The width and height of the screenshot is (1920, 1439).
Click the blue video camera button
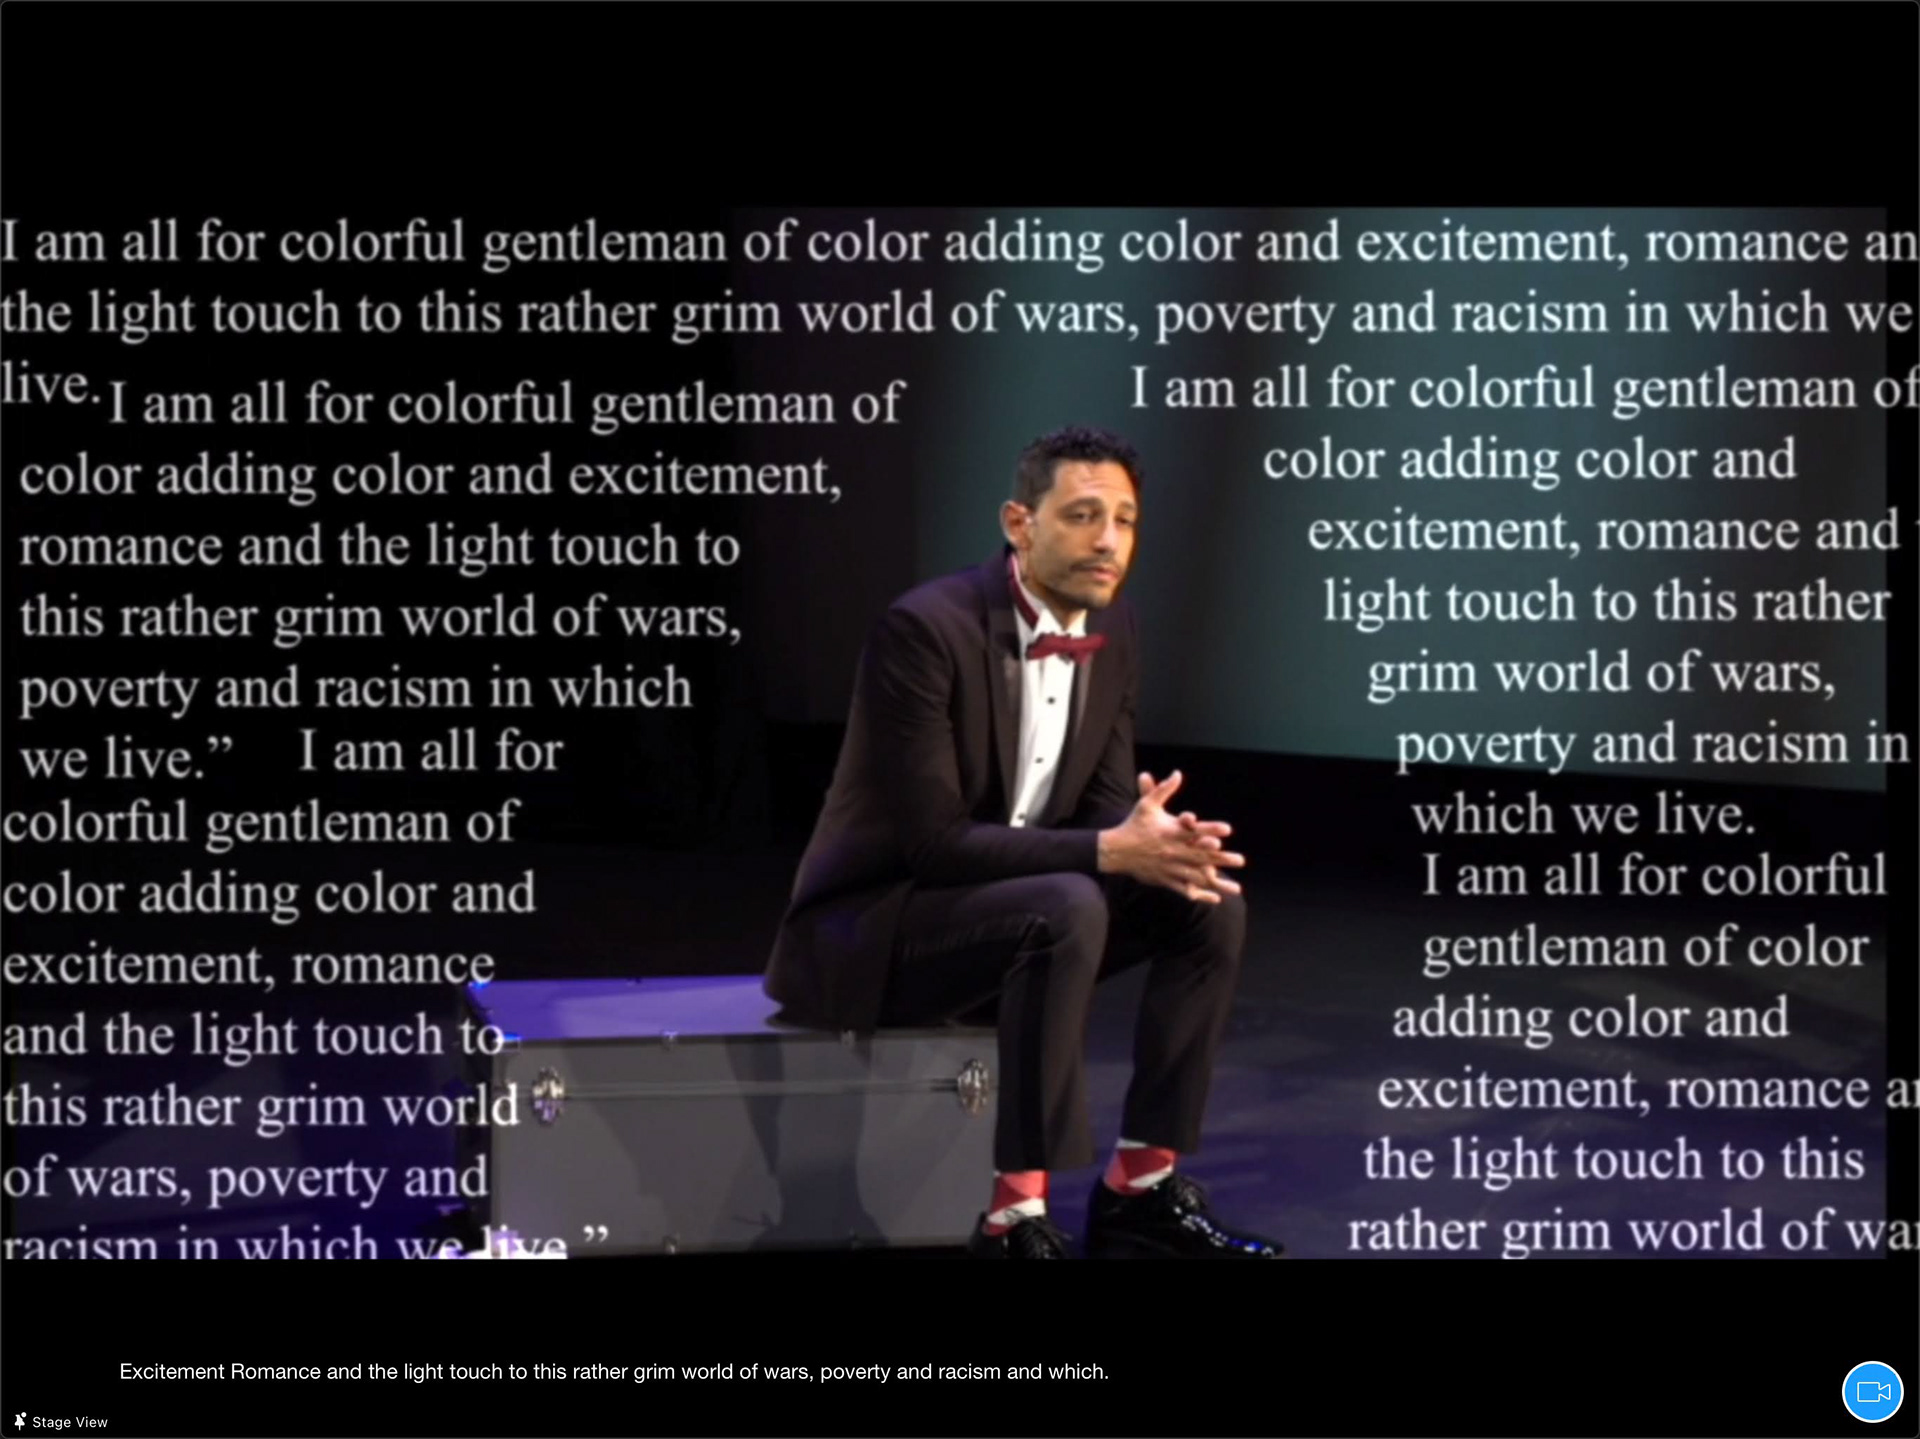(1872, 1391)
